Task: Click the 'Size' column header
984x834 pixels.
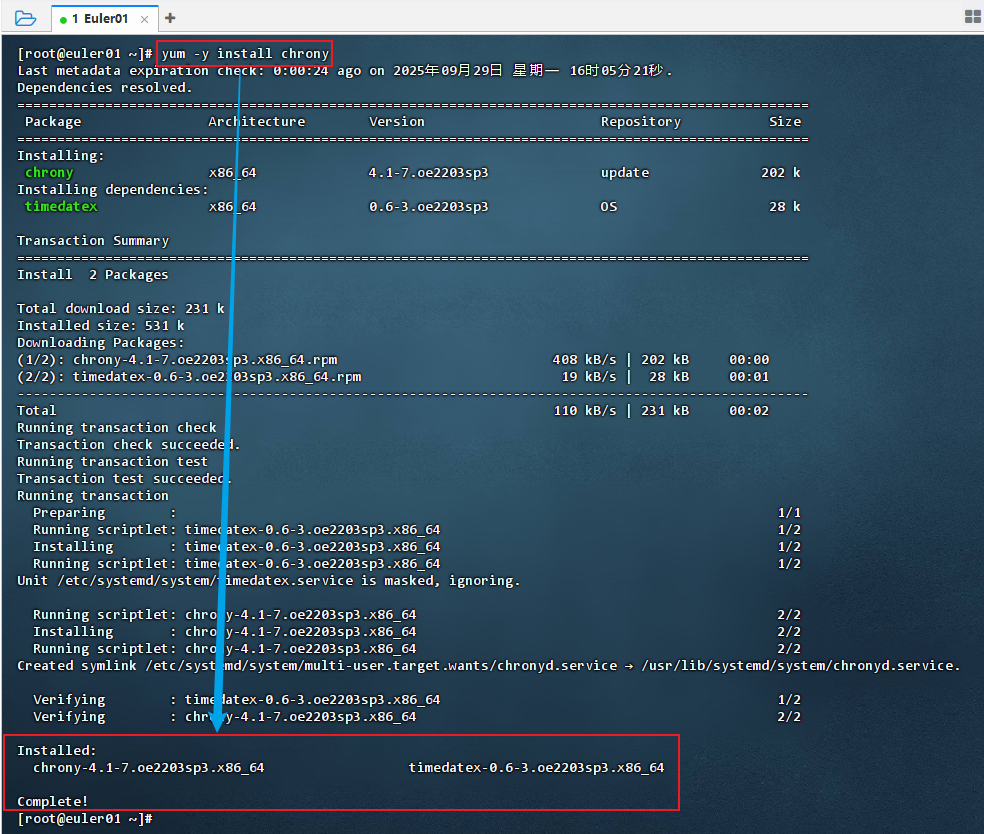Action: pyautogui.click(x=785, y=122)
